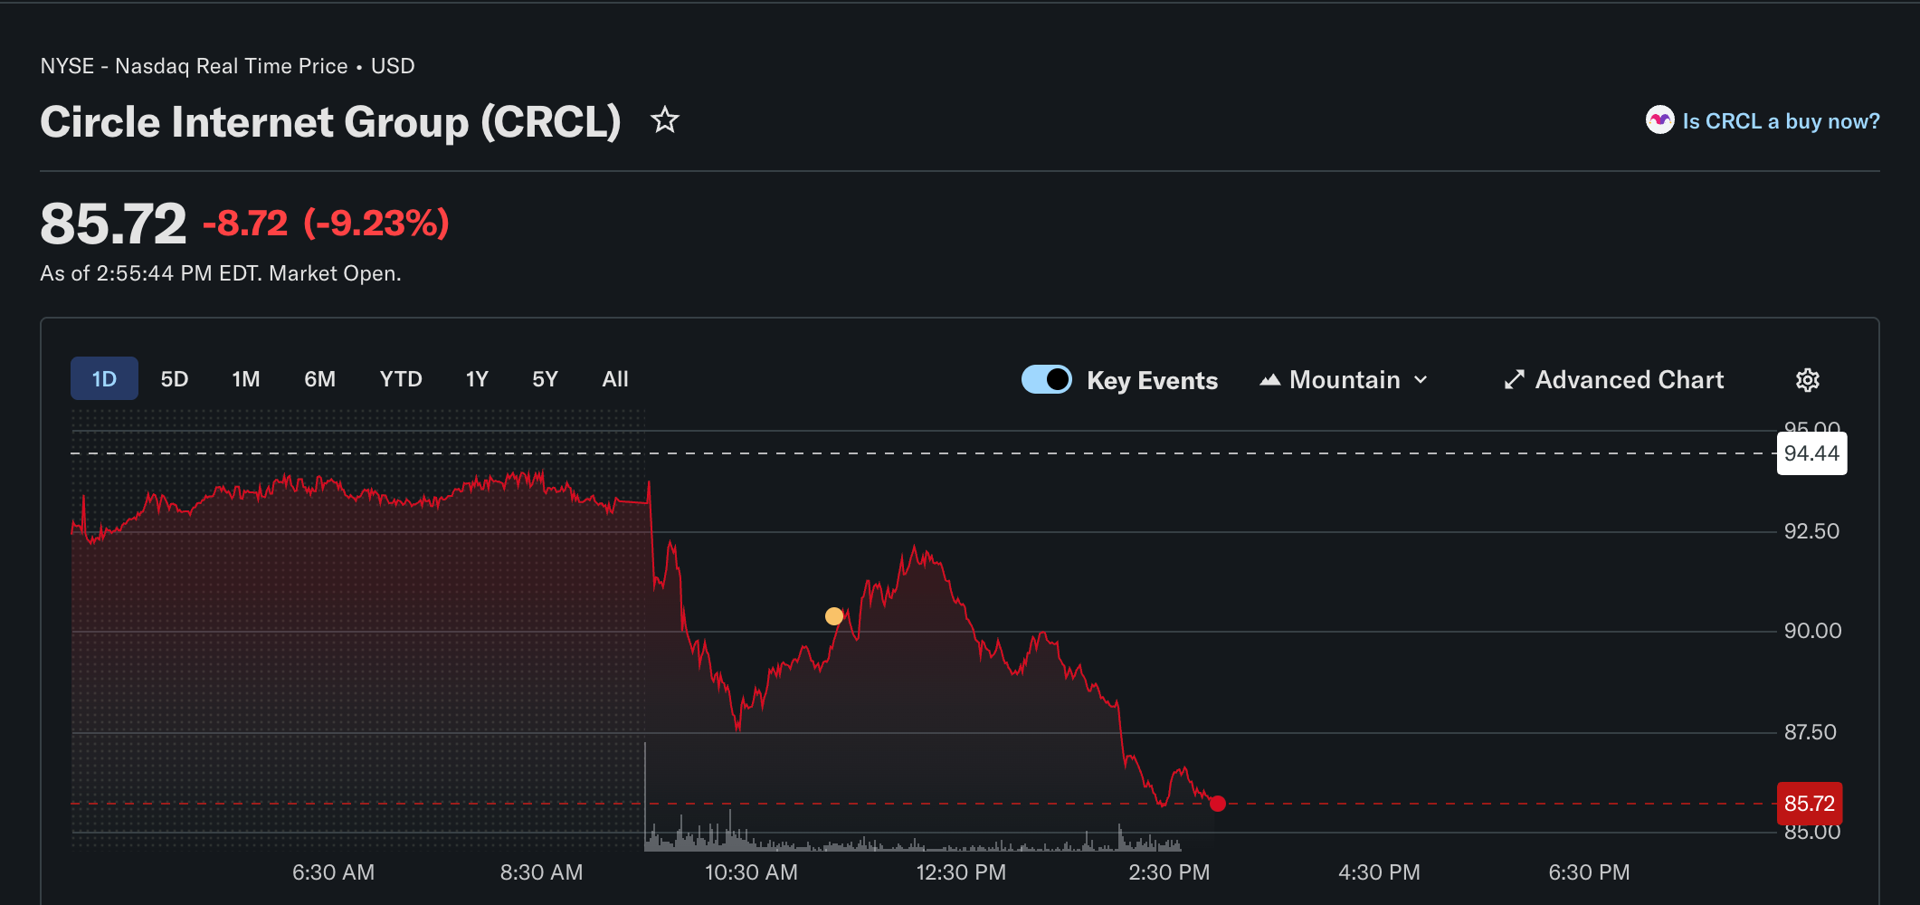This screenshot has height=905, width=1920.
Task: Click the 2:30 PM time axis label
Action: (x=1169, y=872)
